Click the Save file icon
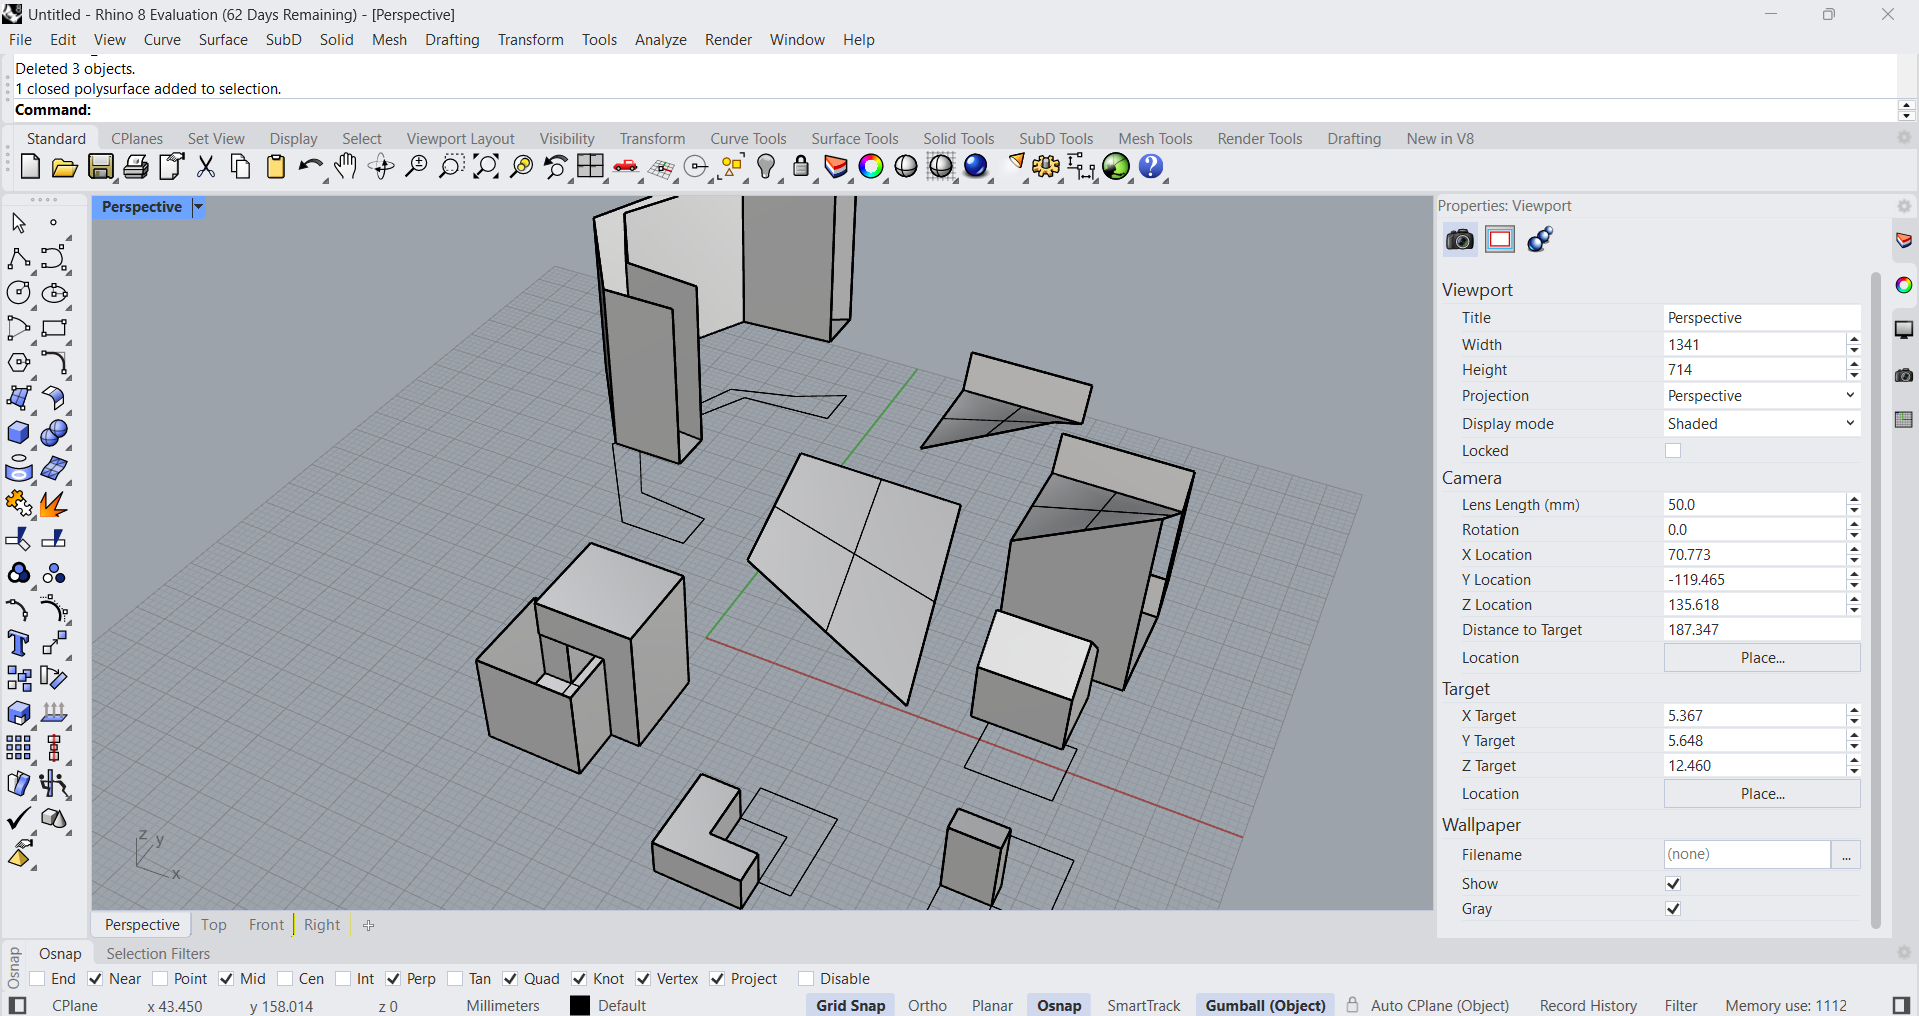The height and width of the screenshot is (1016, 1919). click(x=101, y=167)
